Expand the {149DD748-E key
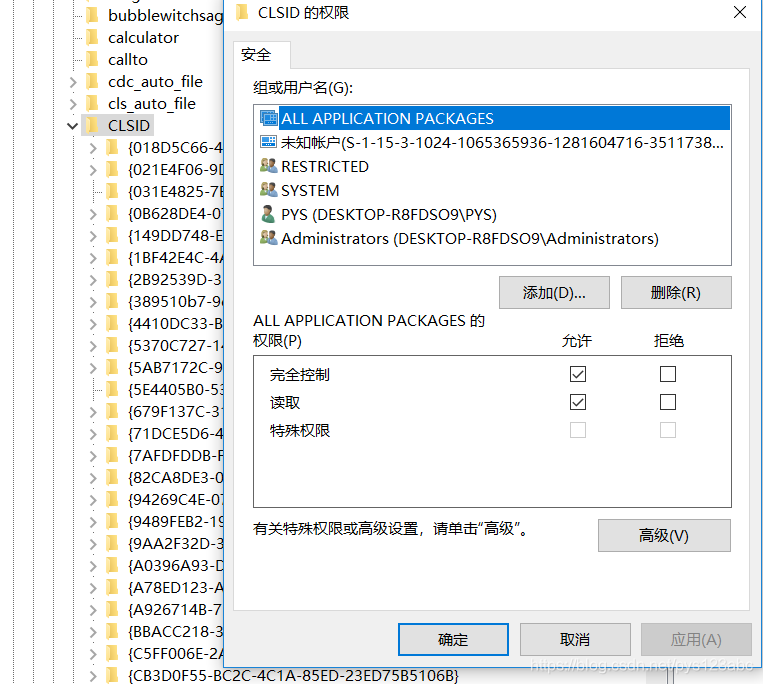Image resolution: width=763 pixels, height=684 pixels. click(93, 236)
